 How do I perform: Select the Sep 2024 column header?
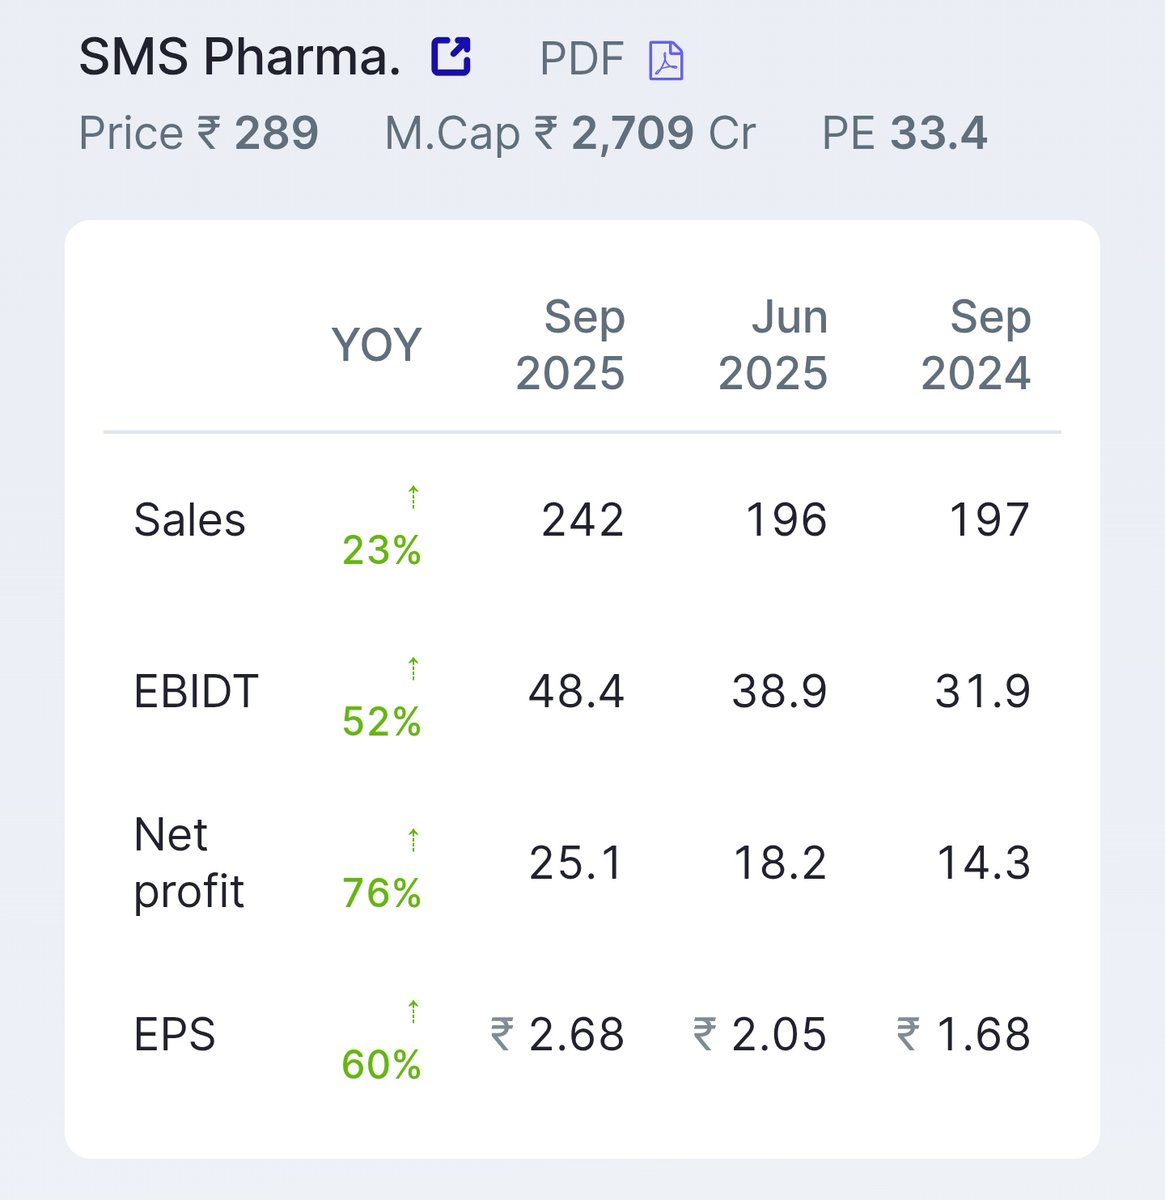(x=976, y=345)
